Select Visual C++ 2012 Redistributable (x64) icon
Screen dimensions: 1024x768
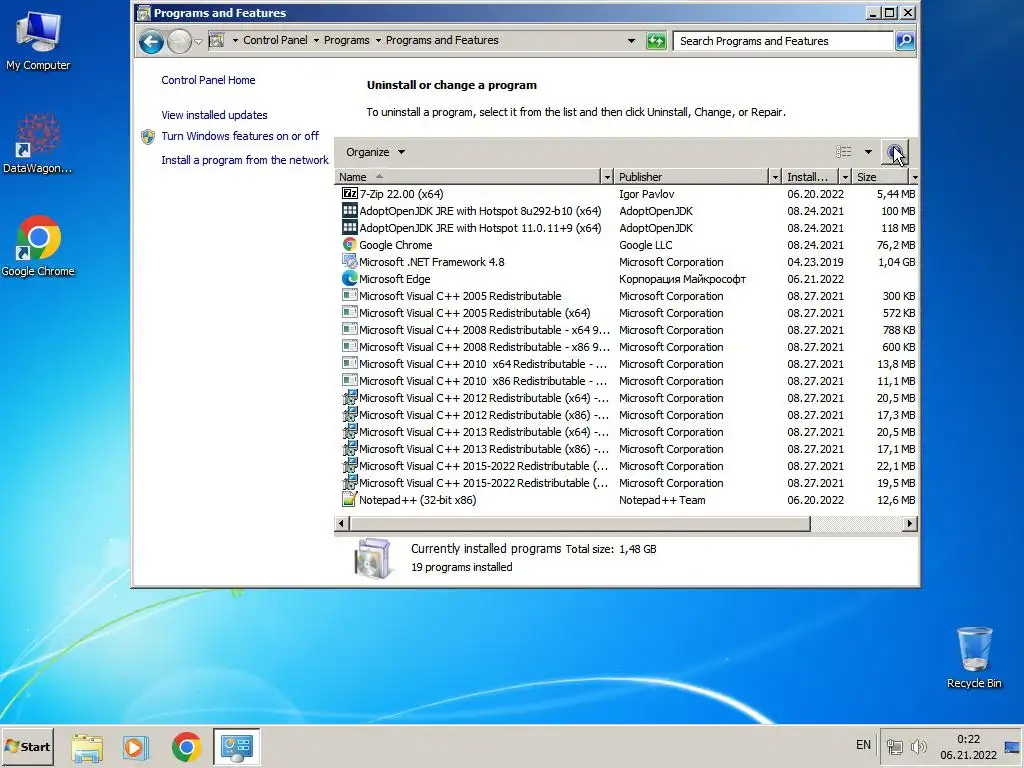coord(350,398)
